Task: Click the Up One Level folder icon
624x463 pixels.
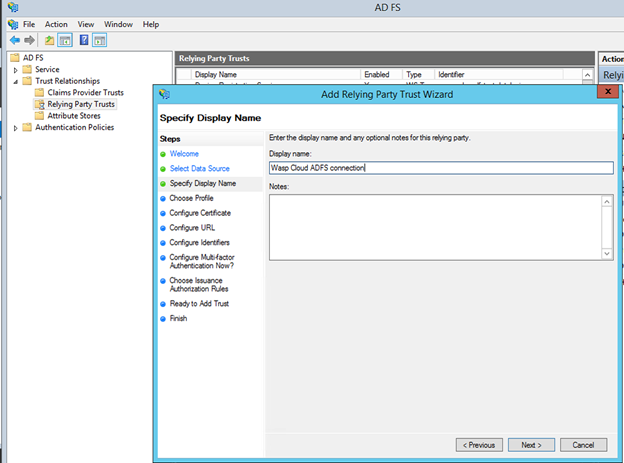Action: pos(49,40)
